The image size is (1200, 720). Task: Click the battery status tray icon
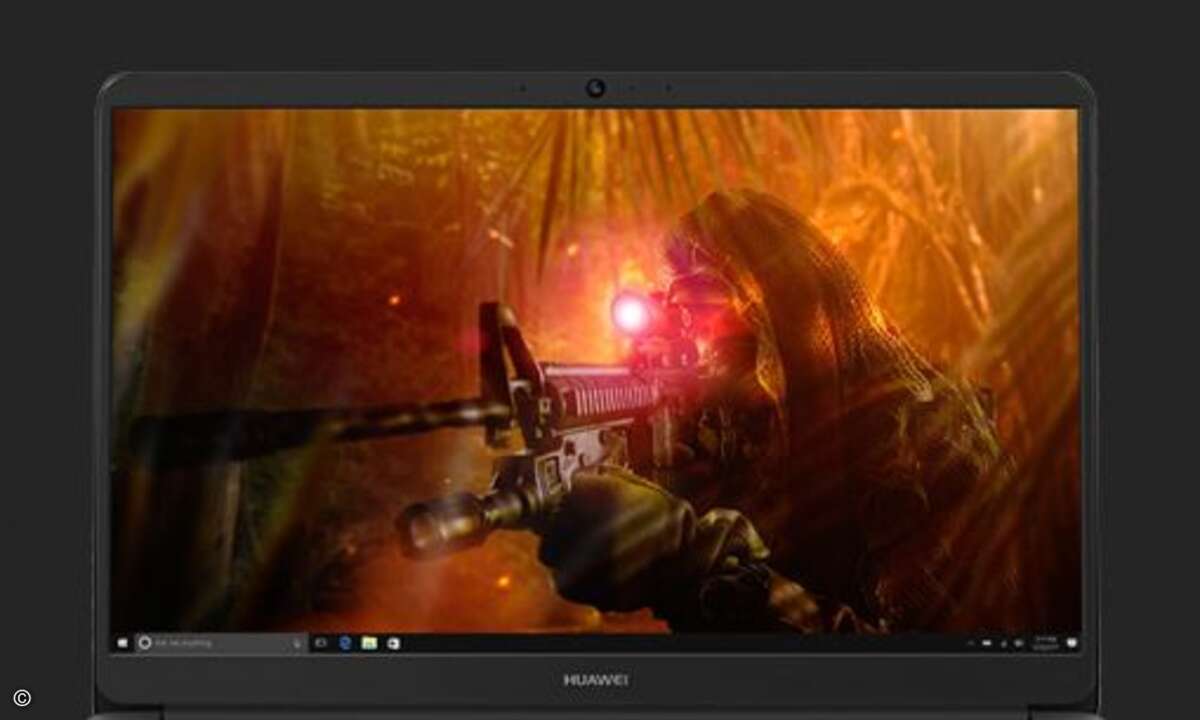987,643
